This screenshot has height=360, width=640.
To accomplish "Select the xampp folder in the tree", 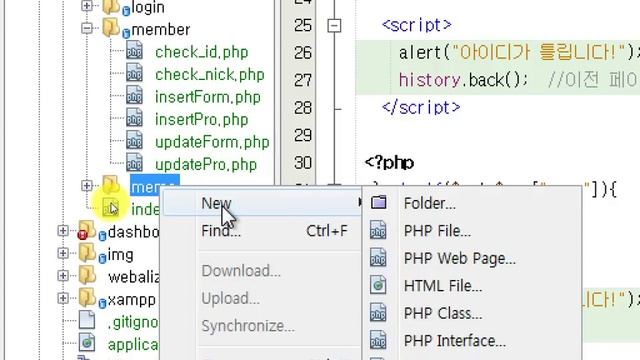I will 131,300.
